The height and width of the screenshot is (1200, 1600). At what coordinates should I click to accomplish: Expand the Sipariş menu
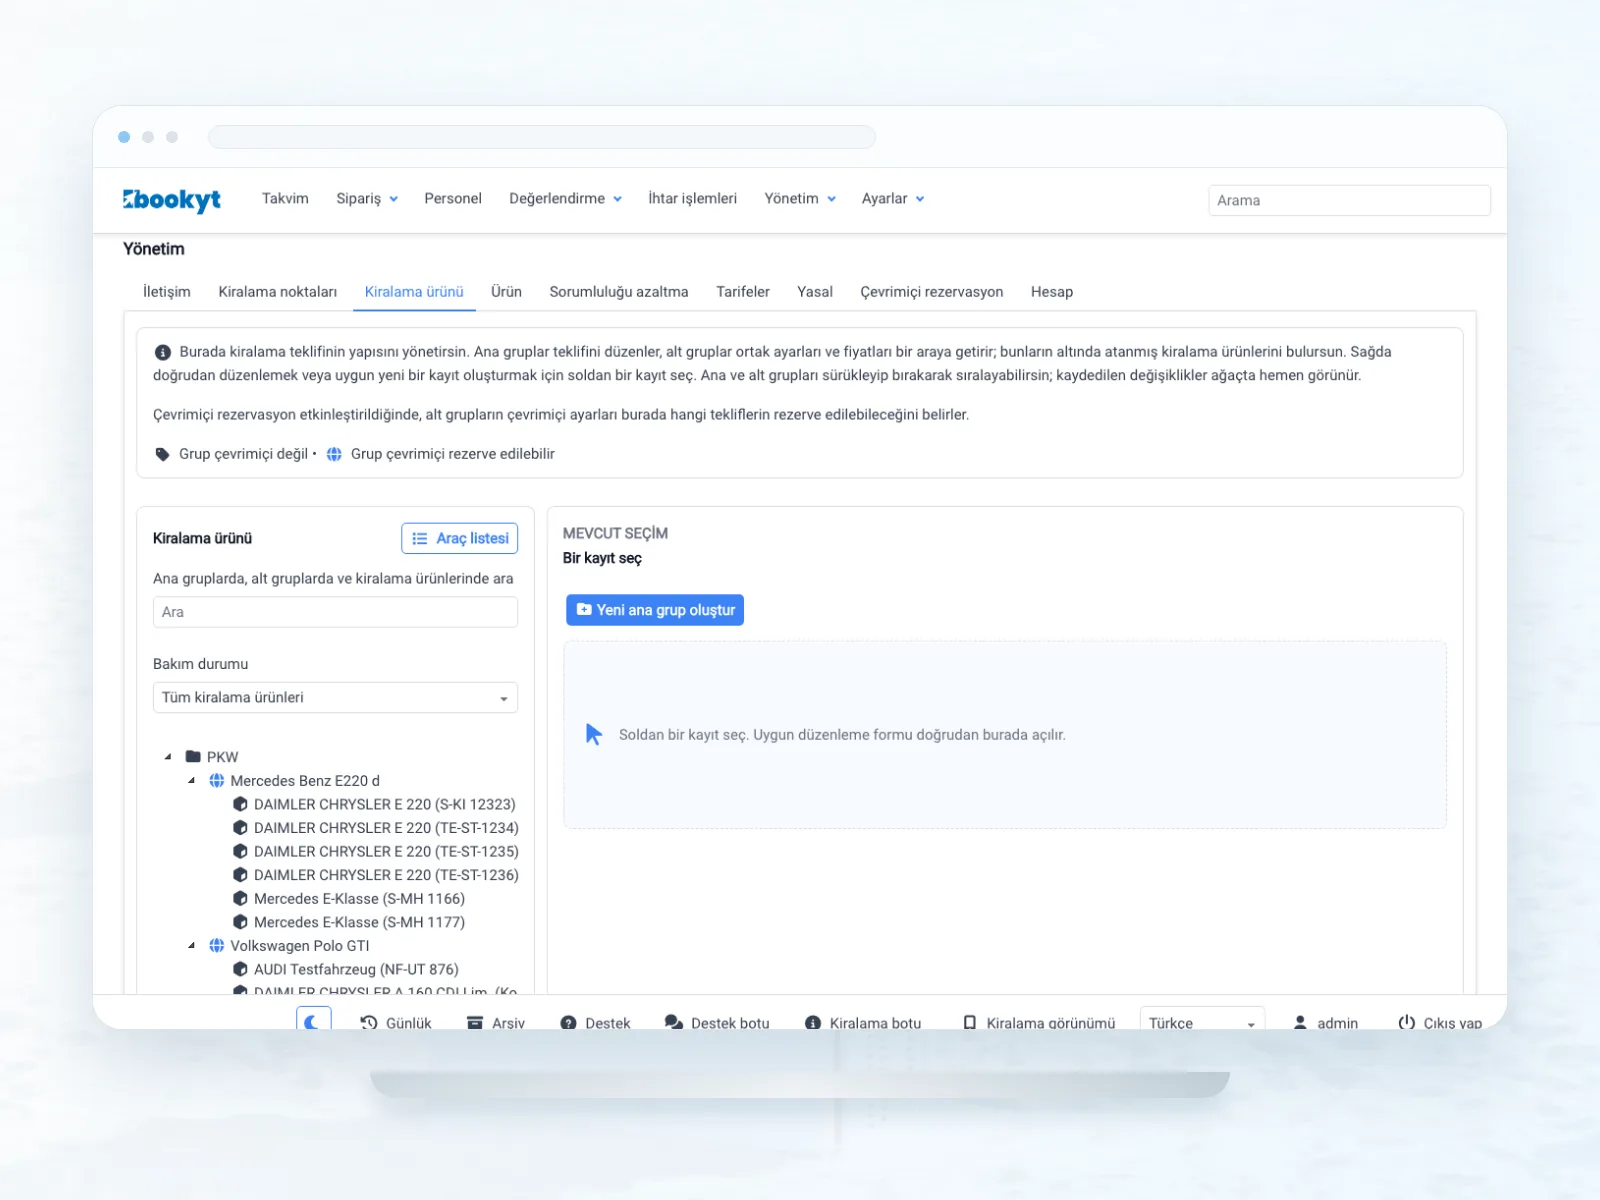coord(367,199)
